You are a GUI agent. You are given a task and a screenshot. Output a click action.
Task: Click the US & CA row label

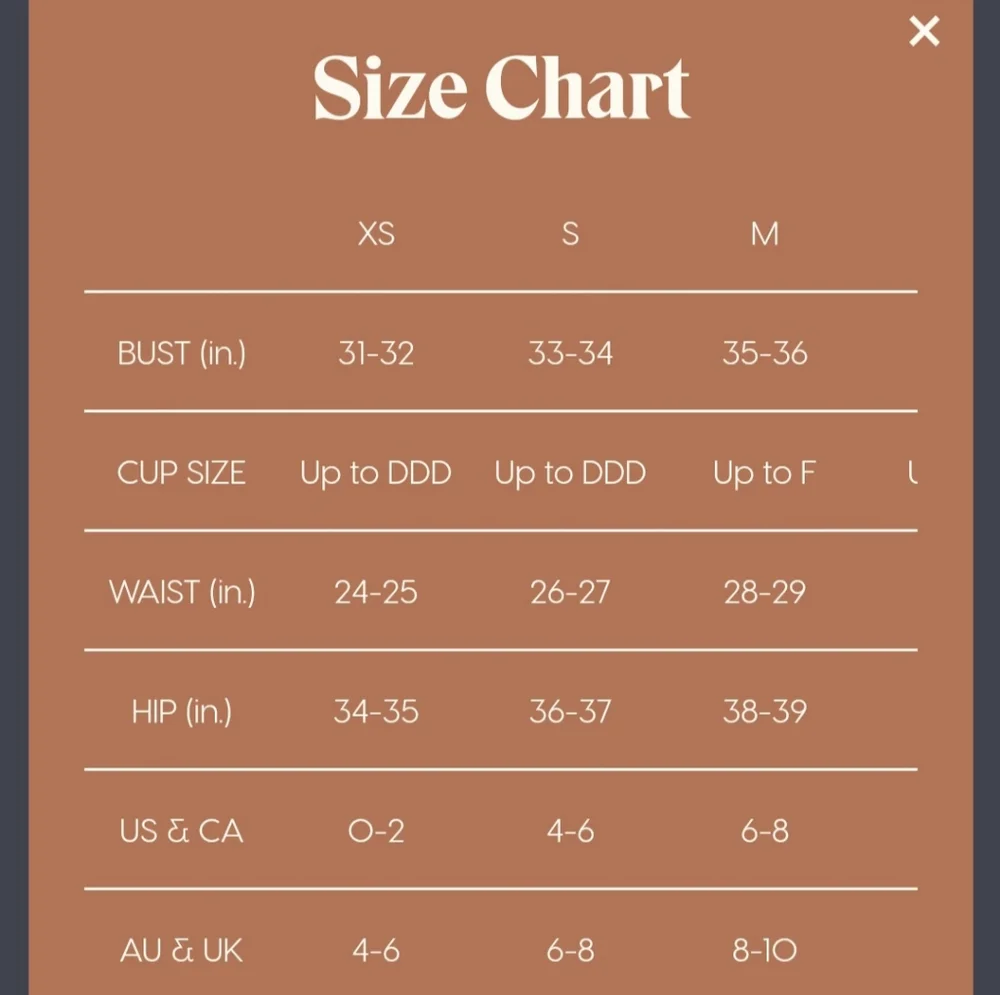(x=181, y=831)
